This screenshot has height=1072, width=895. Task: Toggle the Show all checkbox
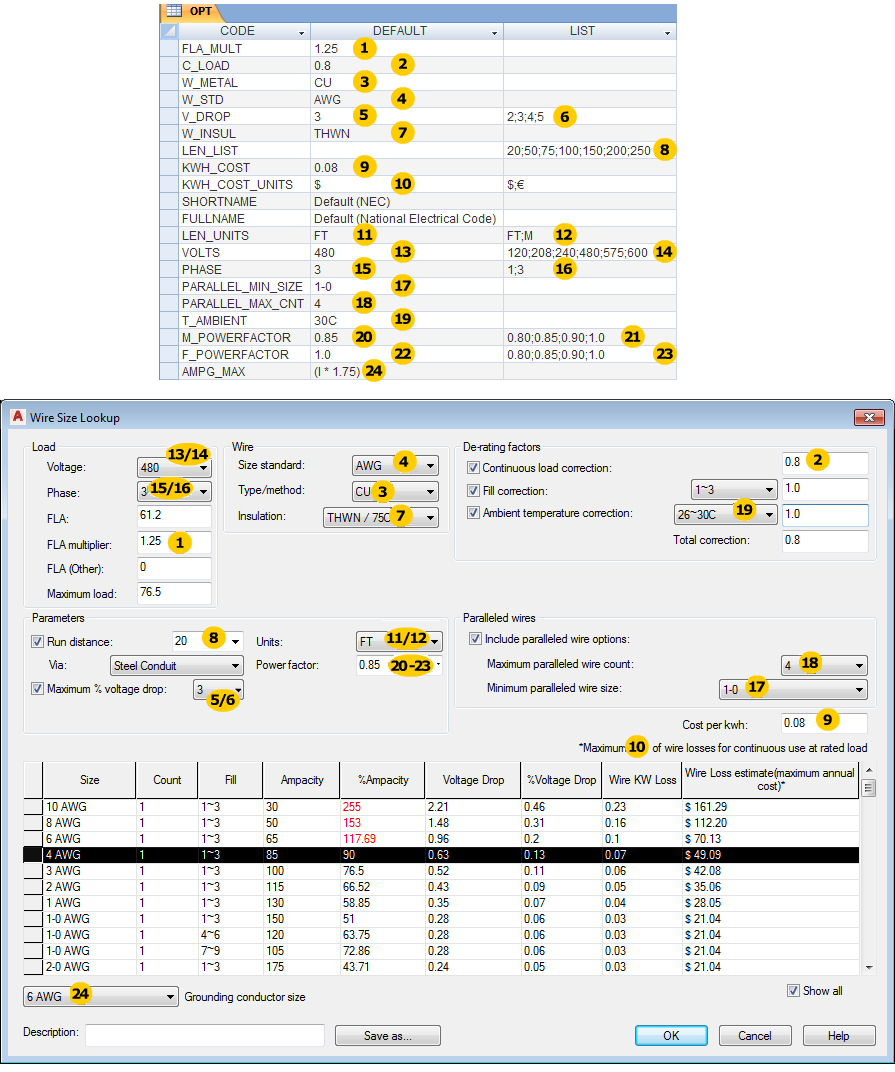(793, 991)
